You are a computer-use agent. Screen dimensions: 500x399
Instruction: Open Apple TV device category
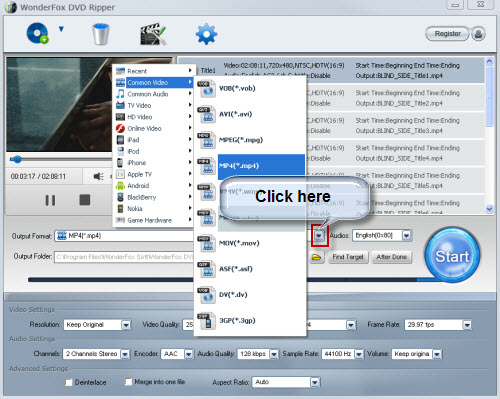[x=153, y=174]
